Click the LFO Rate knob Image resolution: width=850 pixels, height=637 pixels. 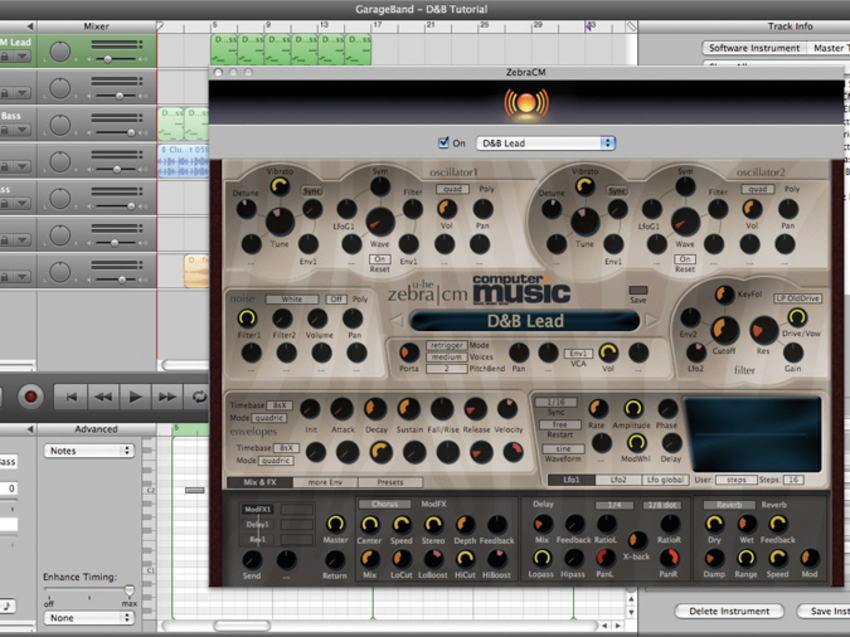pyautogui.click(x=598, y=409)
